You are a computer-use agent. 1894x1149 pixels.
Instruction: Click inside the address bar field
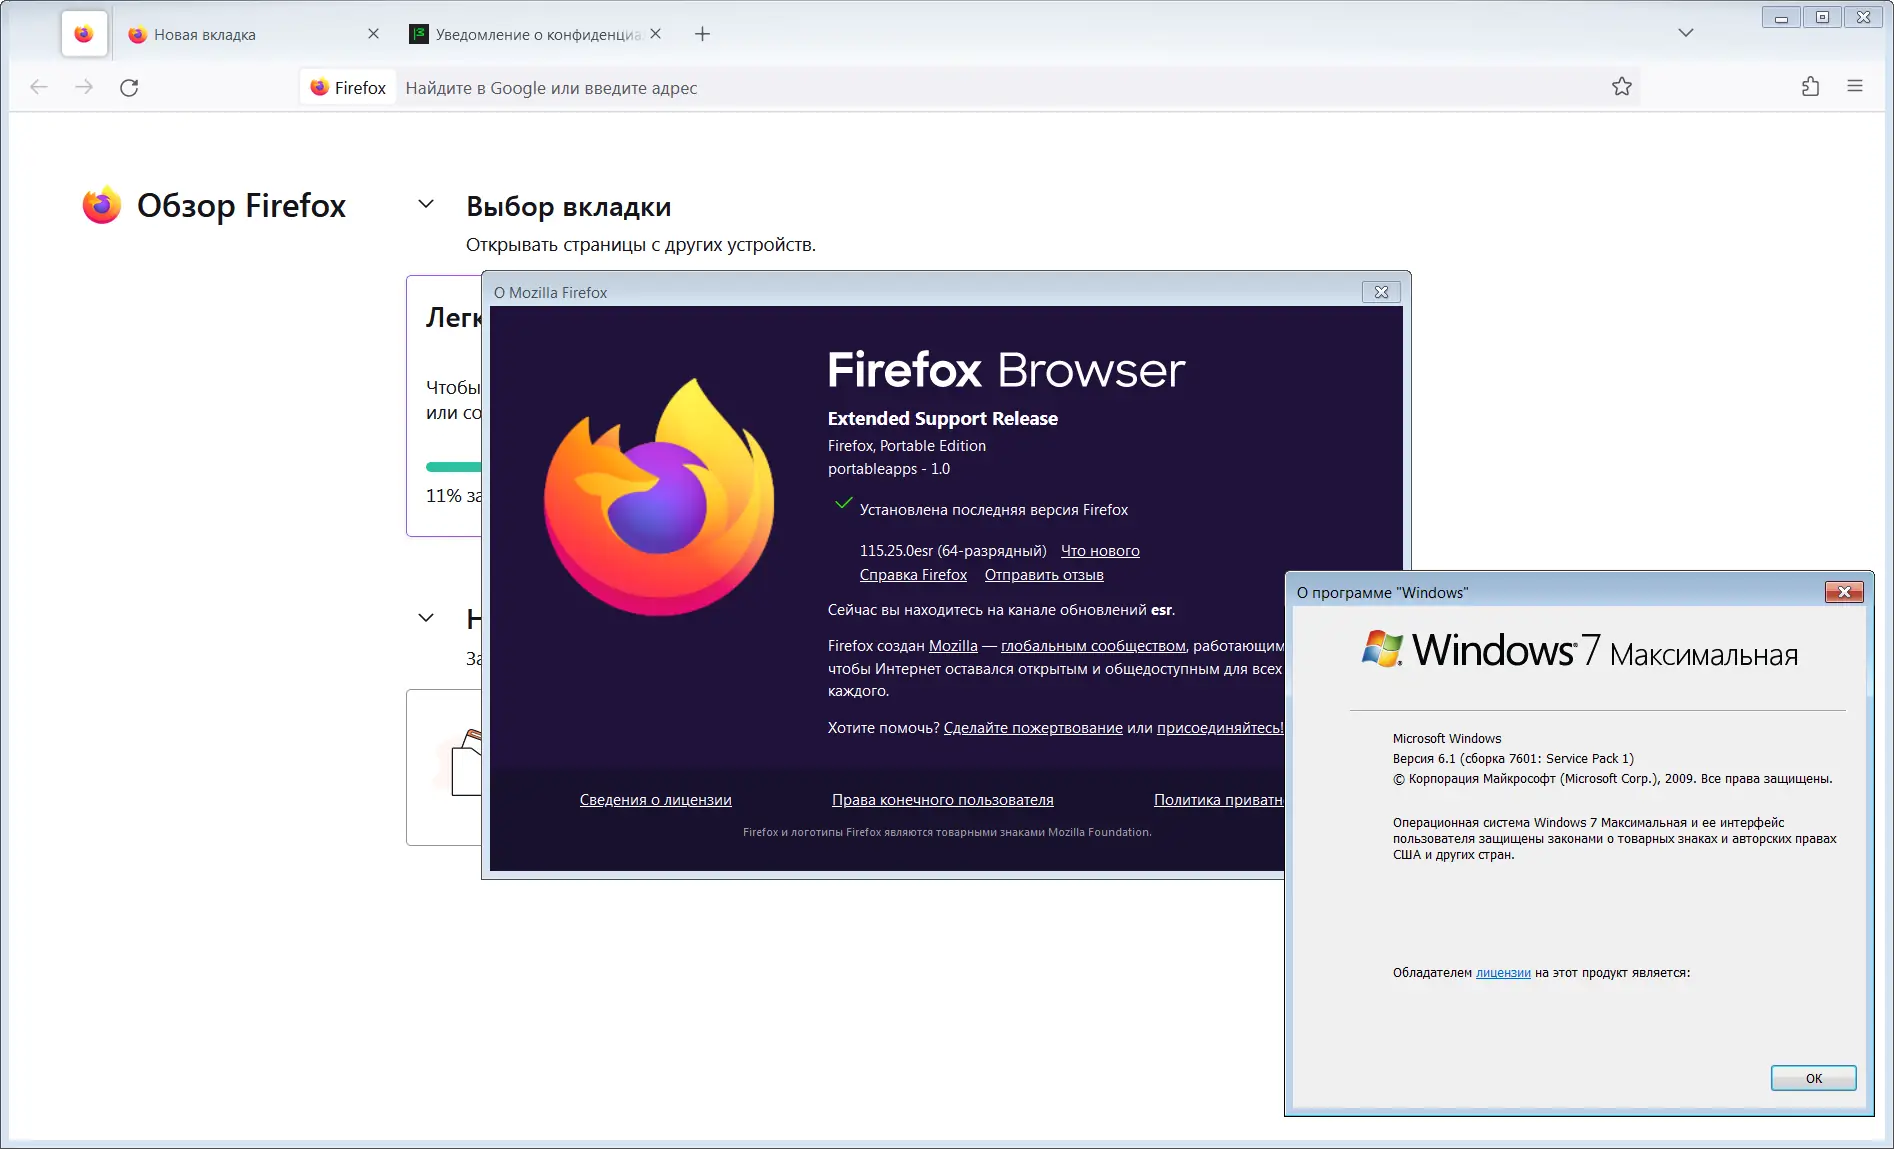900,87
